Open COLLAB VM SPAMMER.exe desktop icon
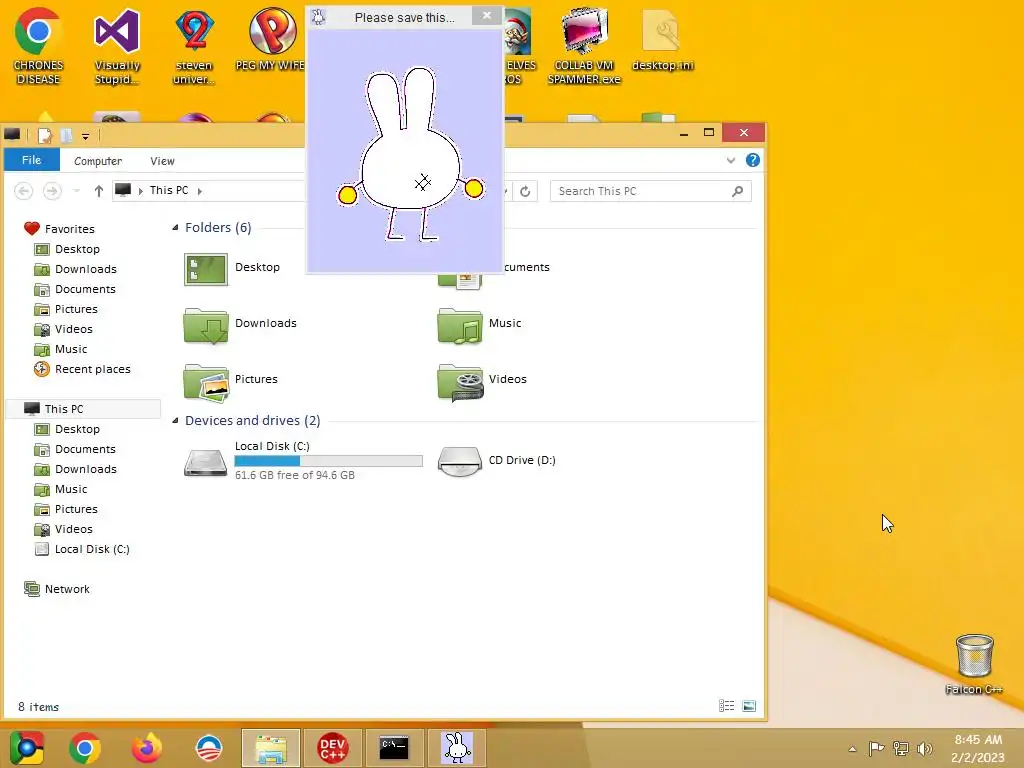The image size is (1024, 768). point(584,46)
